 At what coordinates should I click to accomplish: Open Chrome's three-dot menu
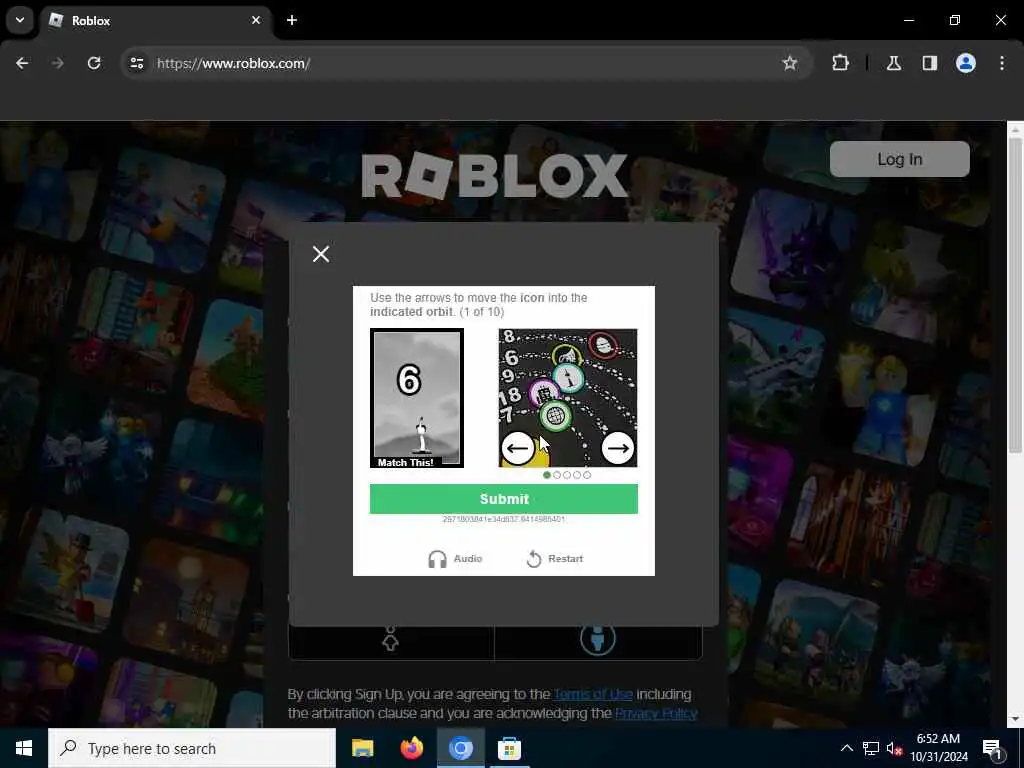1002,63
